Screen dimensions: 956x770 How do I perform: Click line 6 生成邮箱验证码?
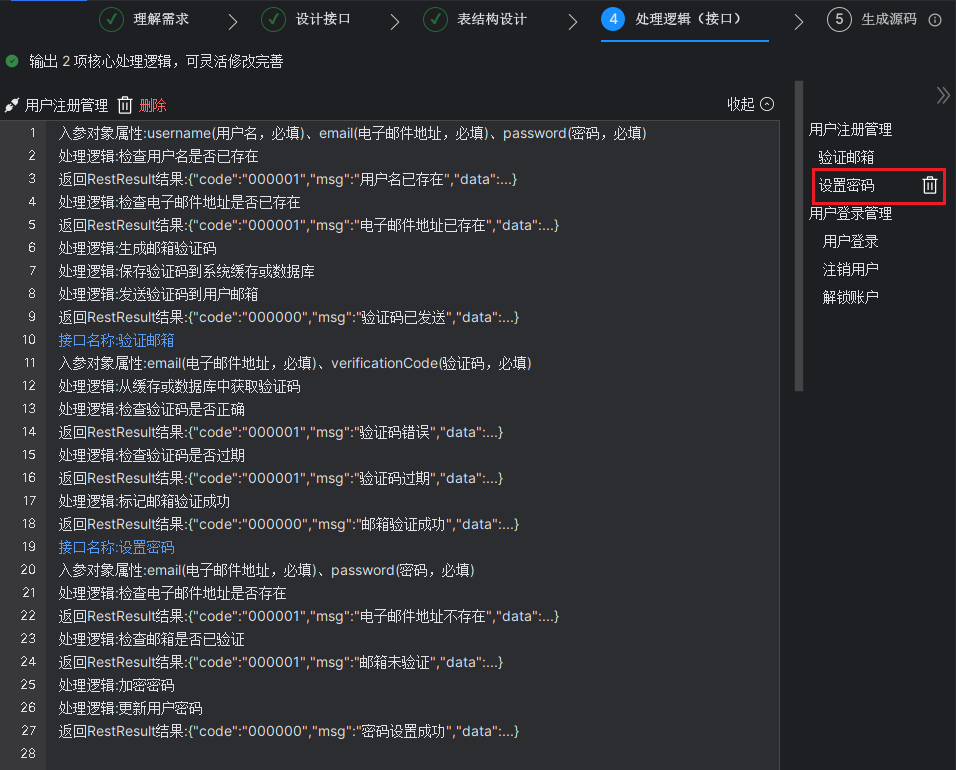click(x=137, y=248)
